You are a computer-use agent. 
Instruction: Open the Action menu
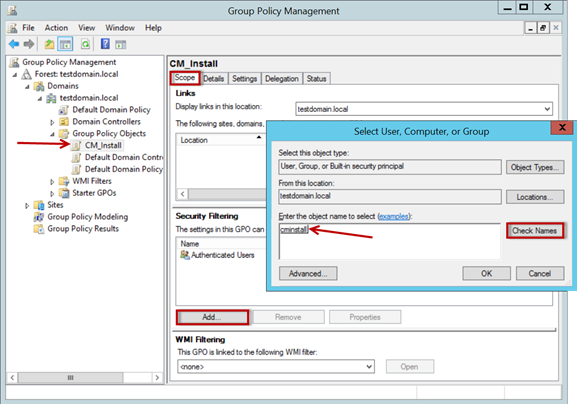56,28
